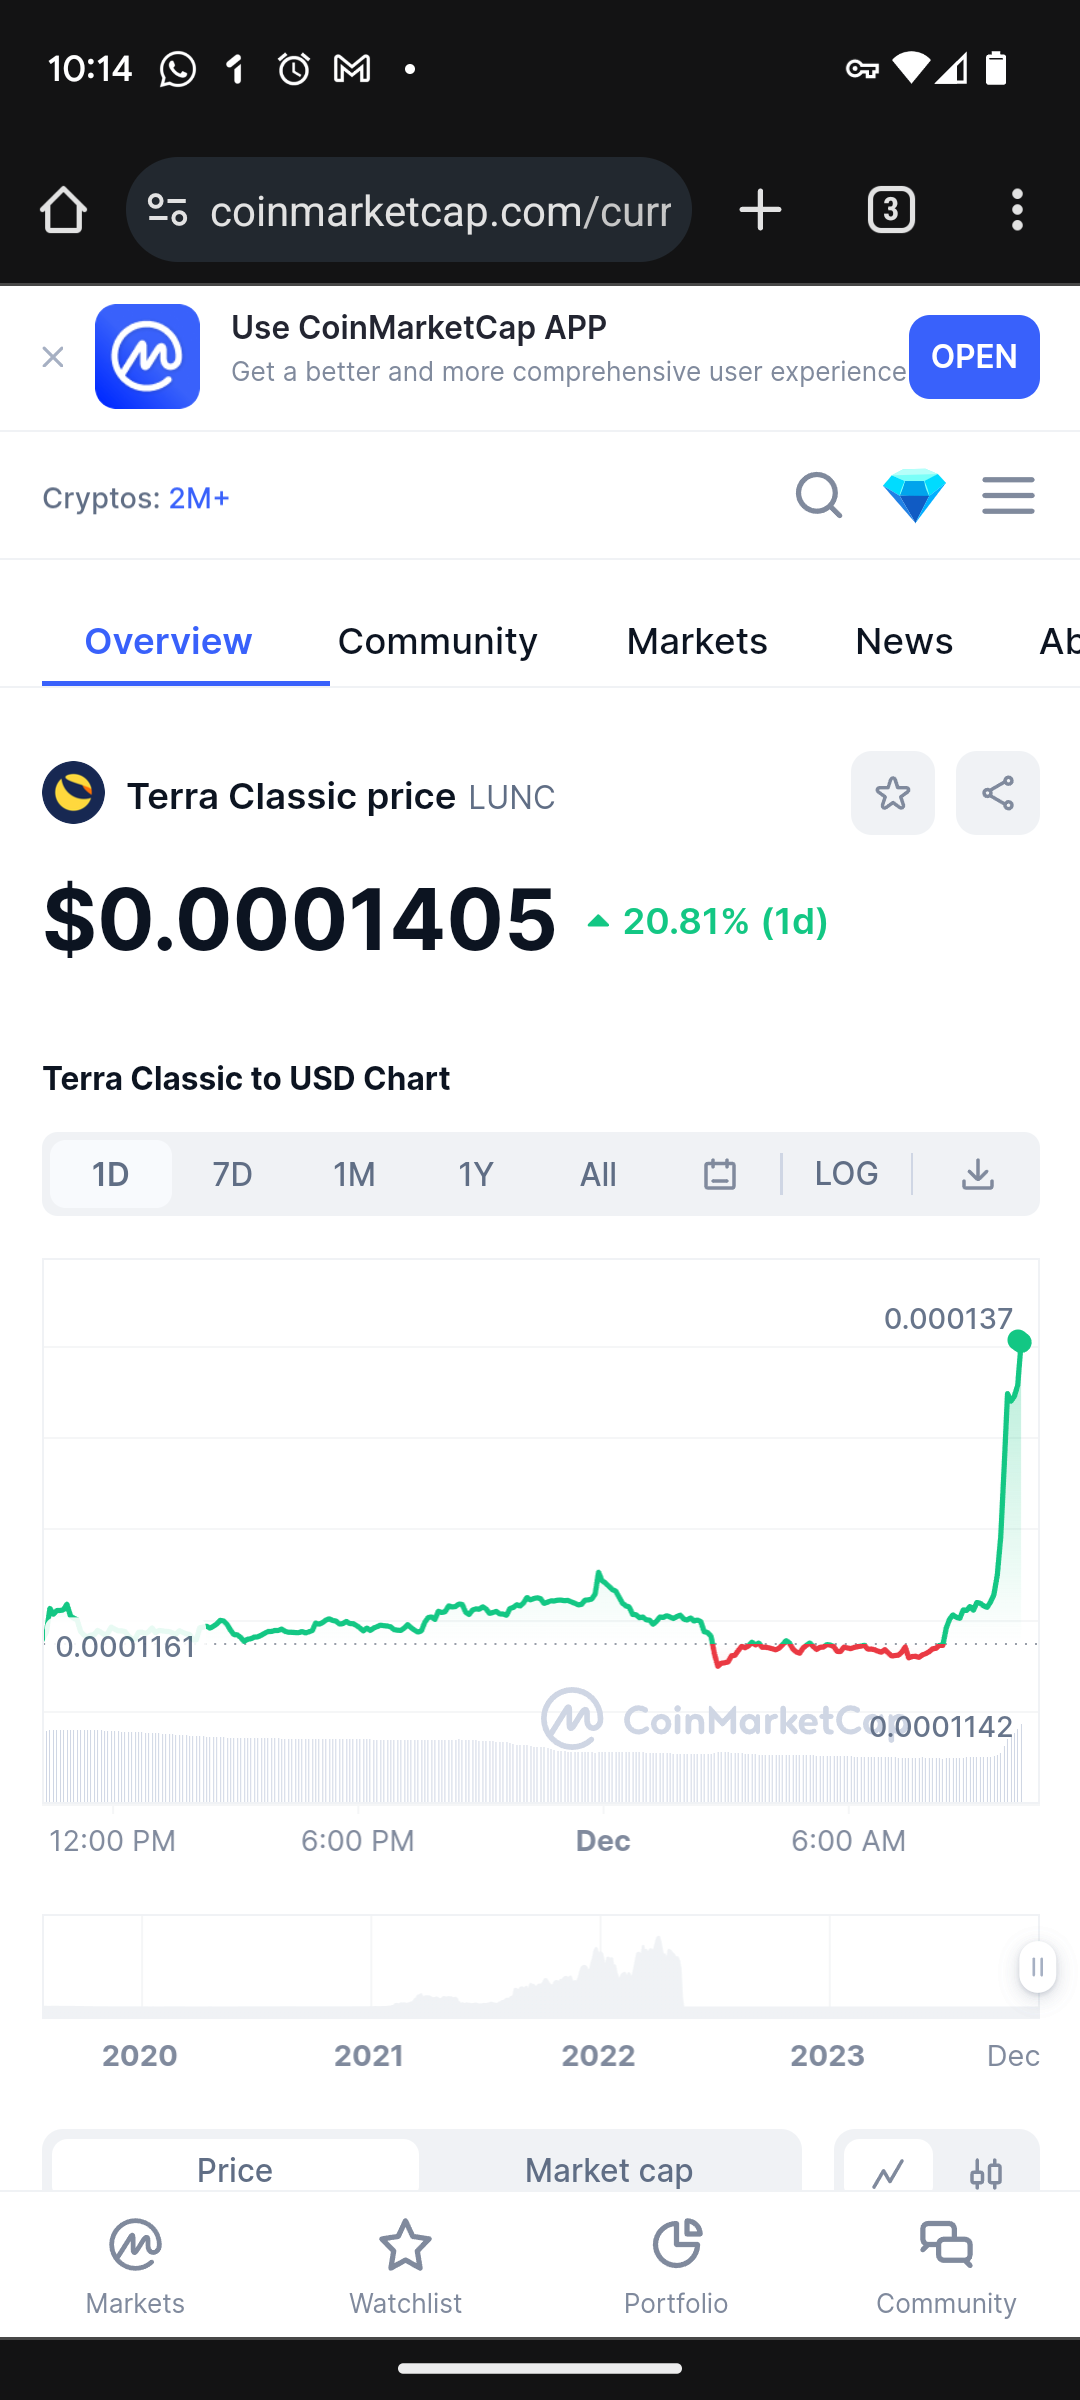Switch to candlestick chart type
The width and height of the screenshot is (1080, 2400).
tap(986, 2170)
